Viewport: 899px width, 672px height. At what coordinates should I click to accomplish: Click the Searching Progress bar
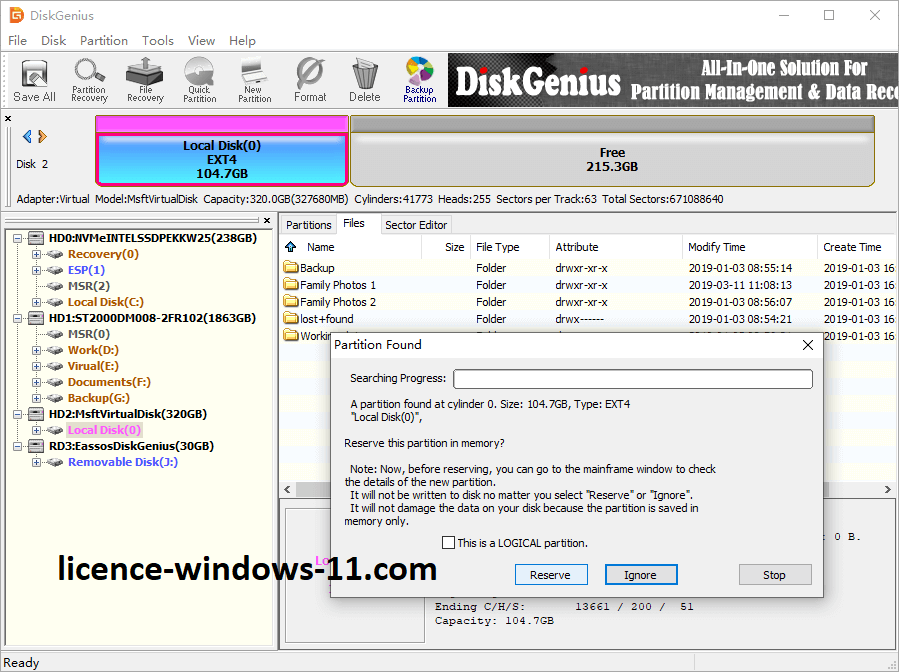(632, 379)
